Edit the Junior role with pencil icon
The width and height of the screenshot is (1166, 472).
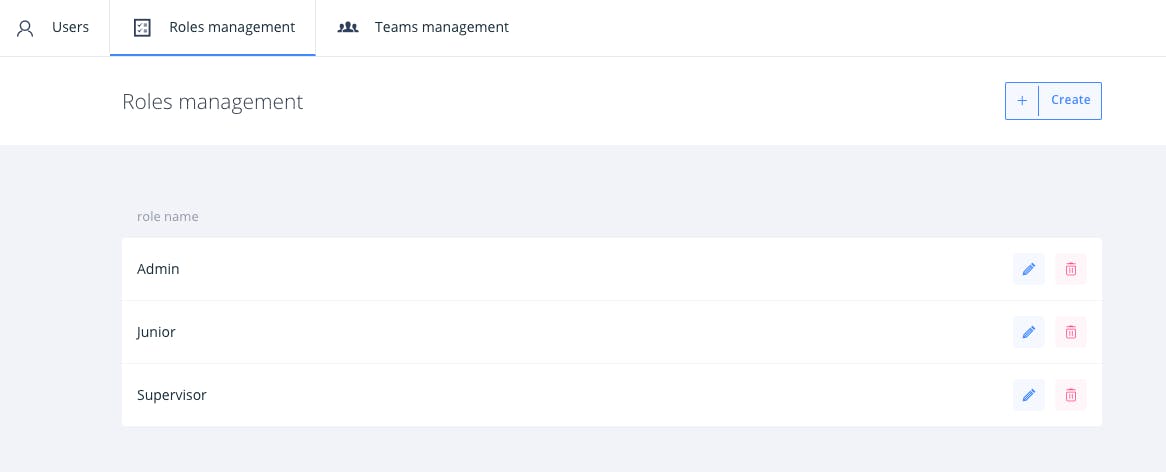coord(1028,332)
